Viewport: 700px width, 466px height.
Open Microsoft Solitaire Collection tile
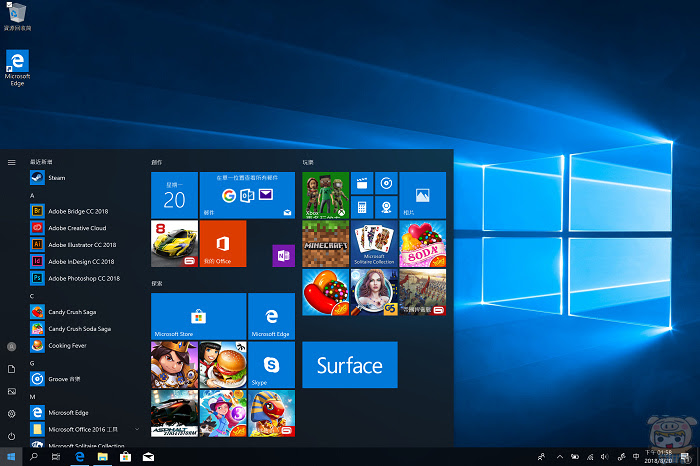(x=374, y=244)
